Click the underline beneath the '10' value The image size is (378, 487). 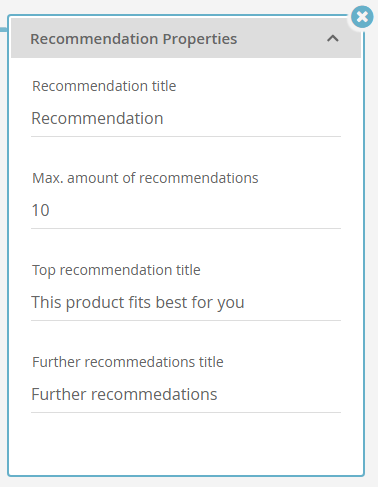(186, 229)
